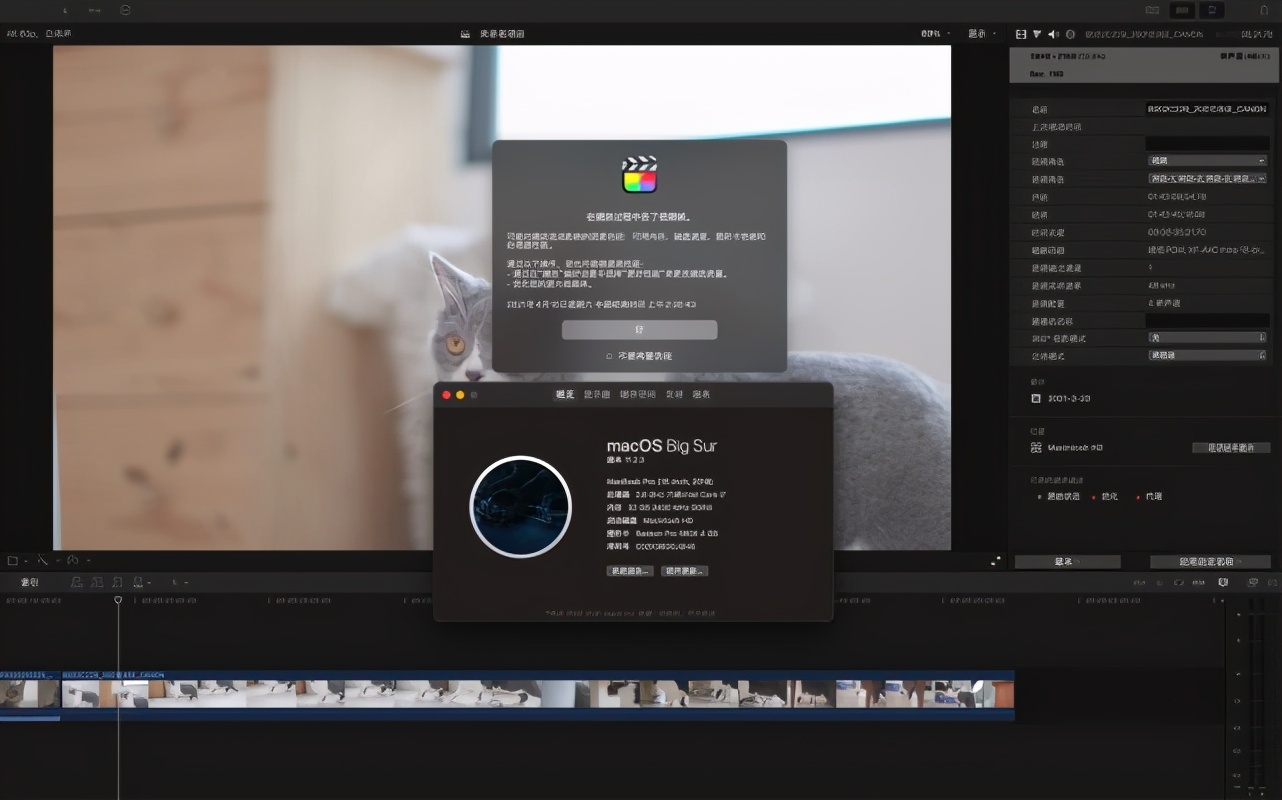Click the timeline playhead marker
The height and width of the screenshot is (800, 1282).
point(118,600)
